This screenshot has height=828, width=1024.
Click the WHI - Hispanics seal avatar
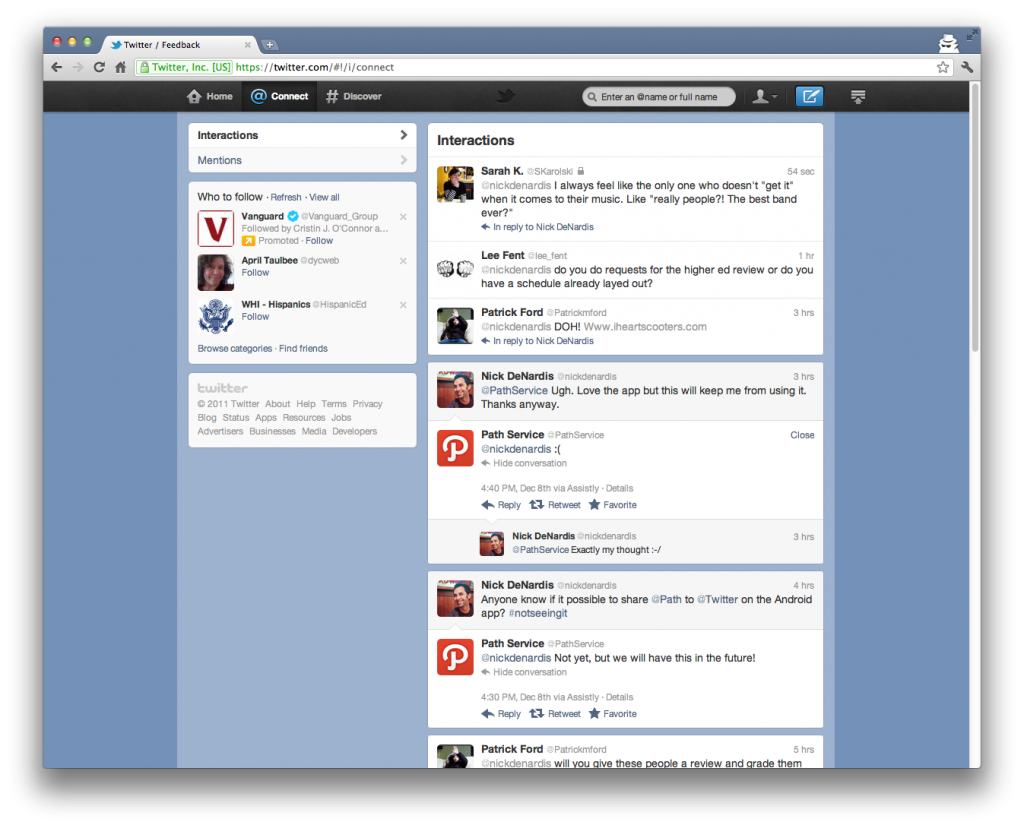coord(216,316)
